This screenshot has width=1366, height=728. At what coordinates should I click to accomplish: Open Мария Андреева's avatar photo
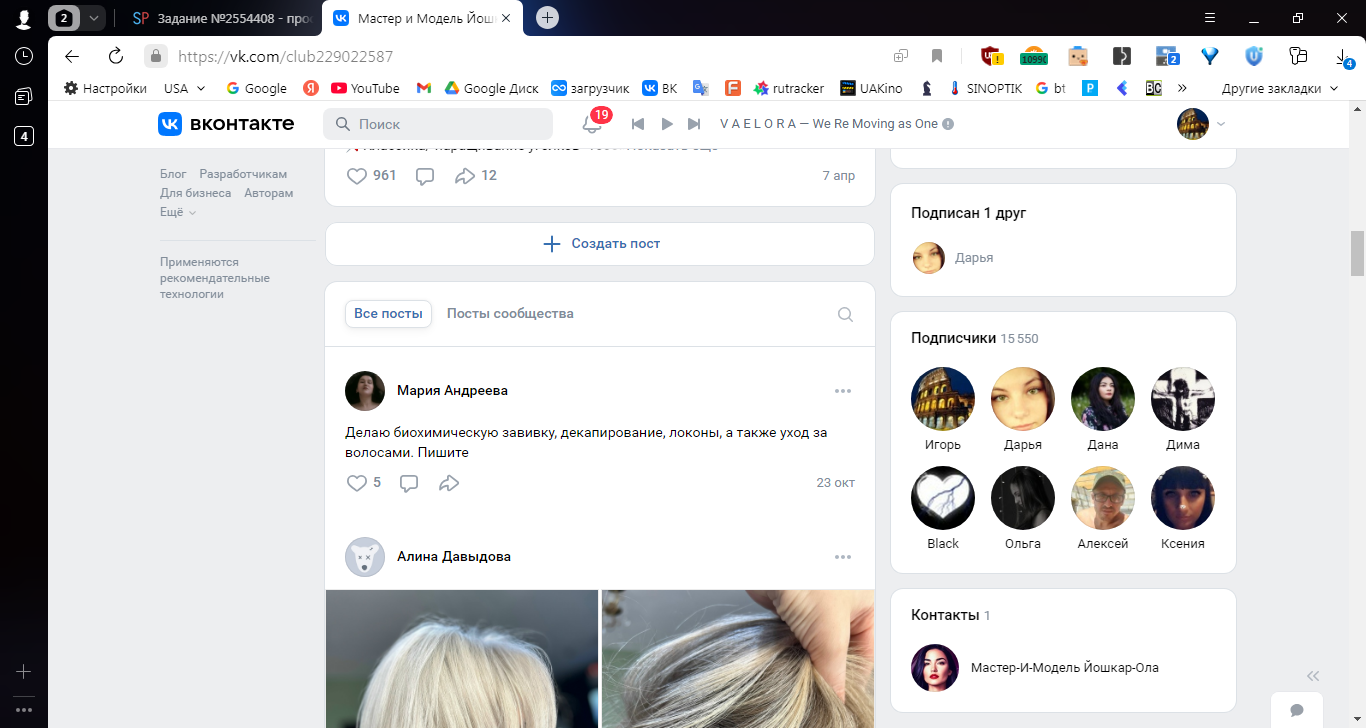coord(365,391)
